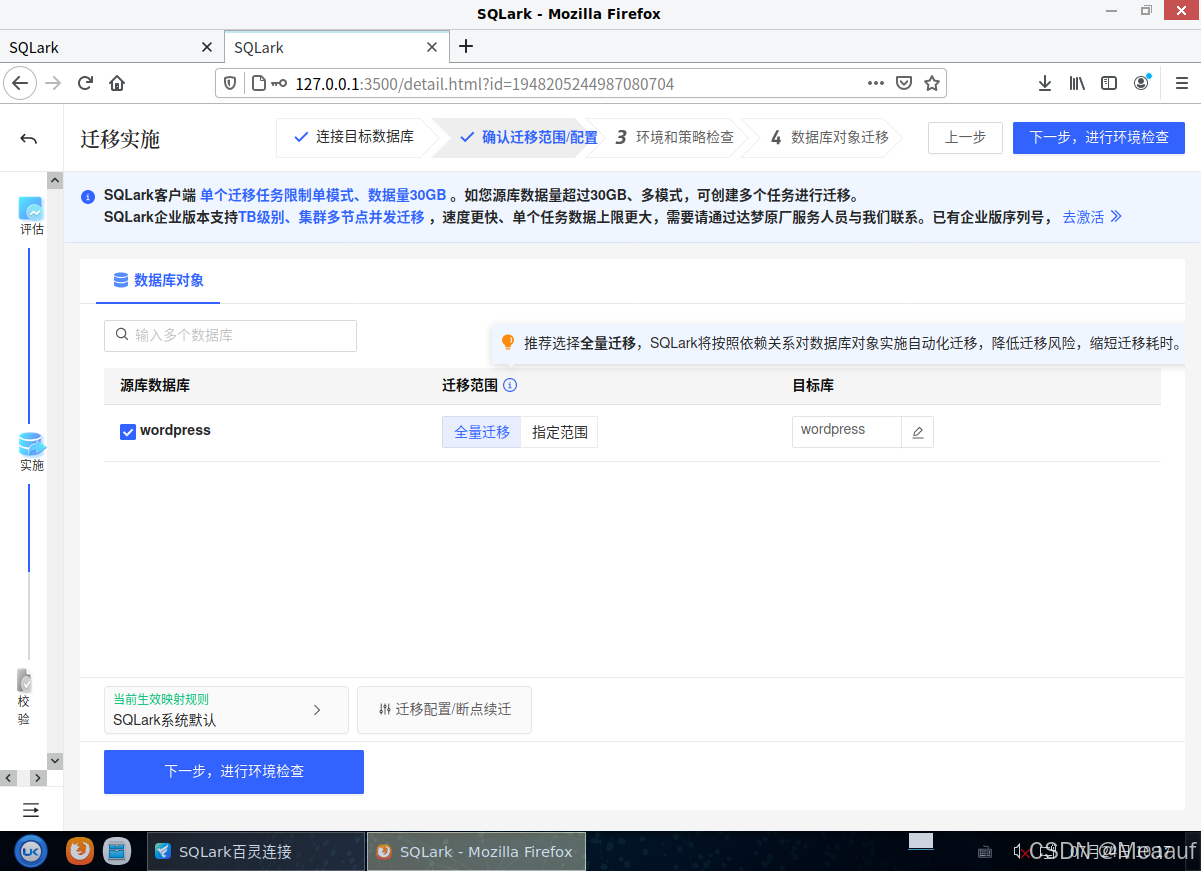The image size is (1201, 871).
Task: Click the 源库数据库 column header
Action: coord(155,385)
